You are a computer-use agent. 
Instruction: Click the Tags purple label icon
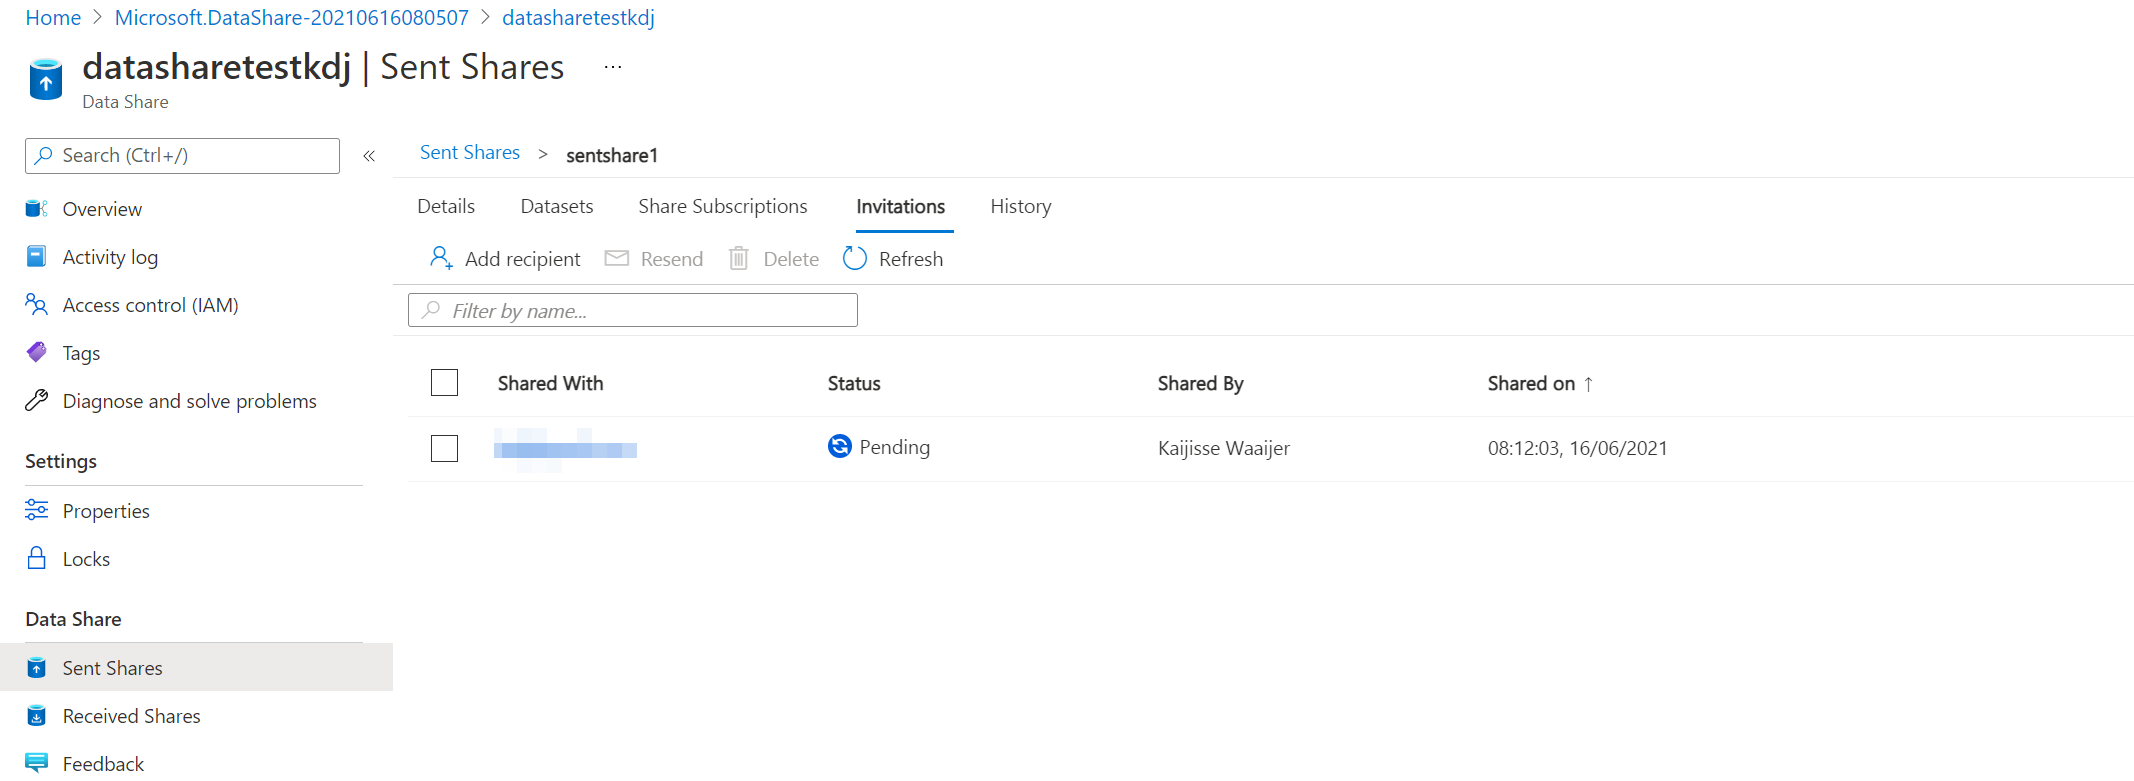point(37,352)
